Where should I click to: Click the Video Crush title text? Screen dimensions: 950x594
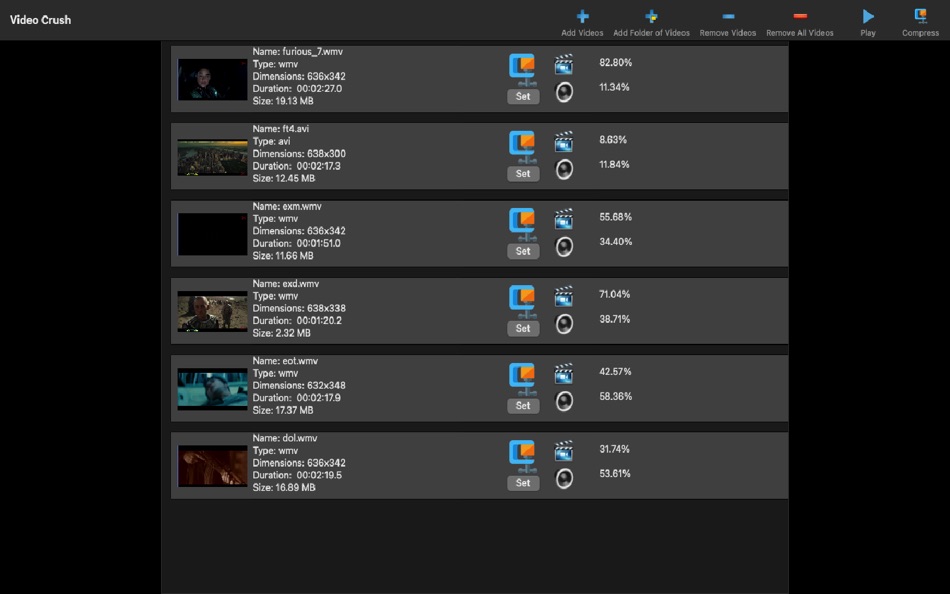point(41,20)
